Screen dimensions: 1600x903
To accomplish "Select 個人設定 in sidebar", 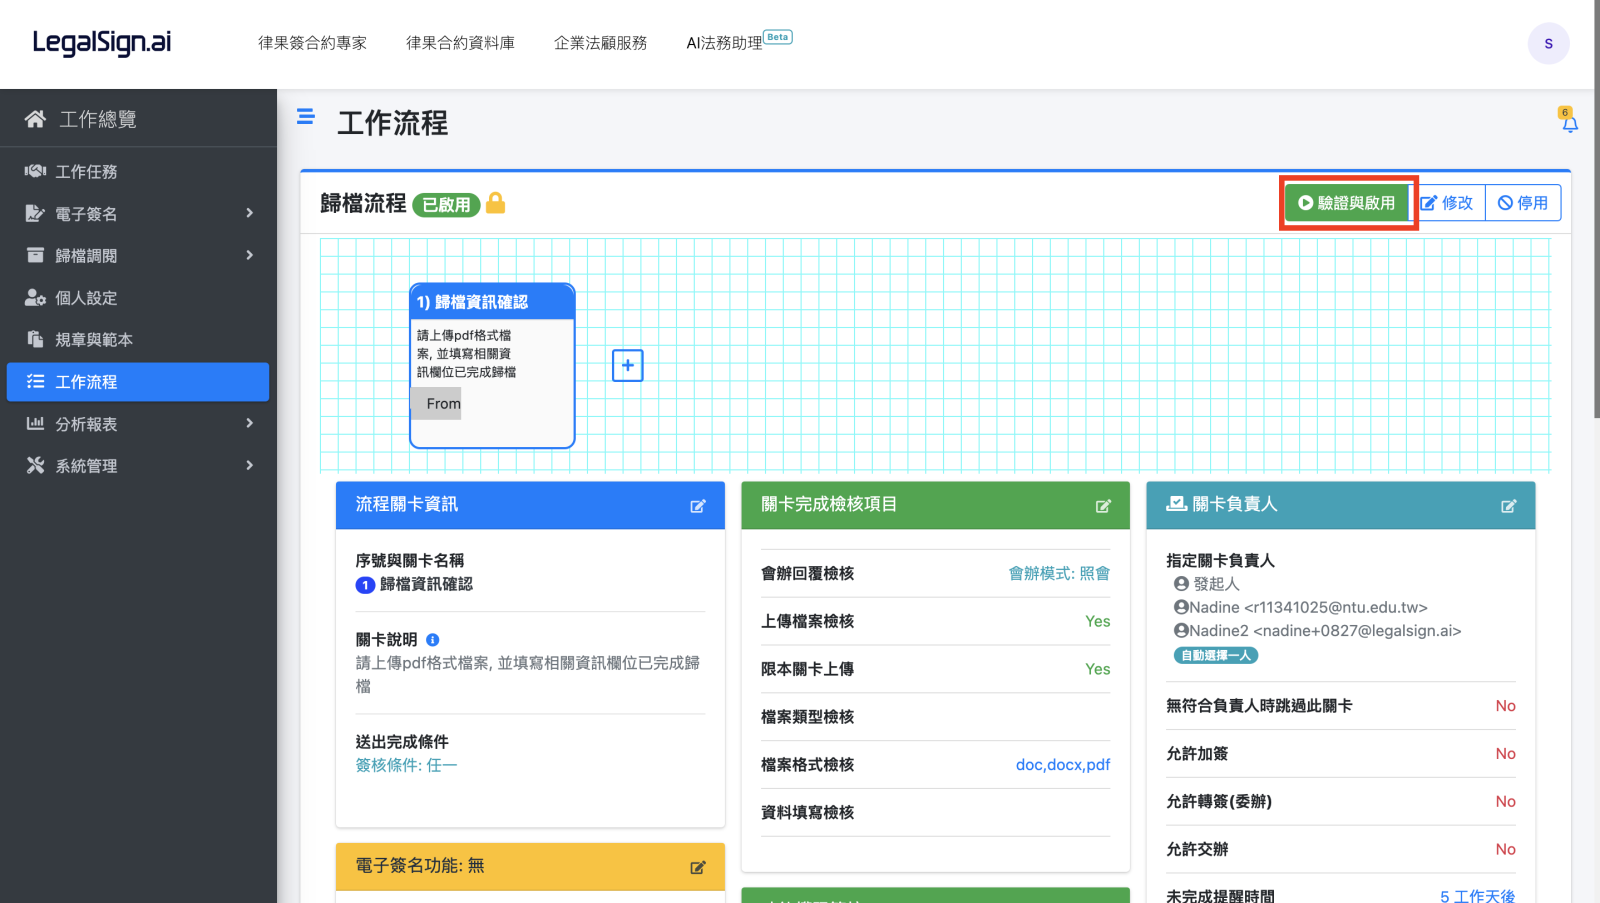I will [138, 297].
